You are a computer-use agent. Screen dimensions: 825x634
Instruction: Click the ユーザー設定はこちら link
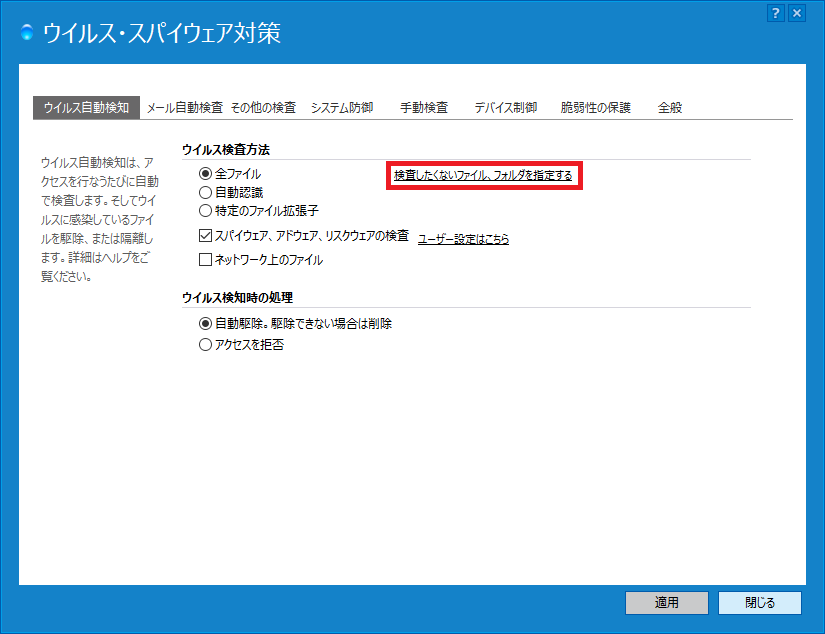tap(463, 239)
